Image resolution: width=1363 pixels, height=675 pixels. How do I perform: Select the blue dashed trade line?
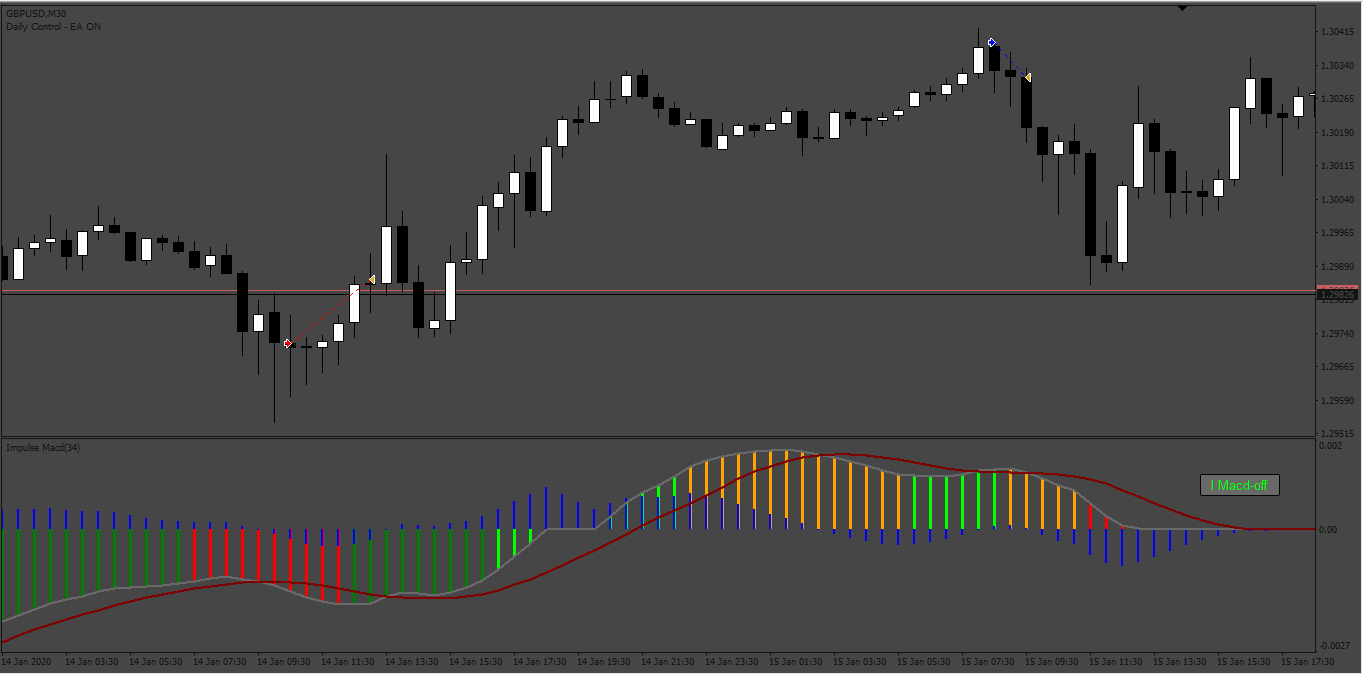point(1010,60)
